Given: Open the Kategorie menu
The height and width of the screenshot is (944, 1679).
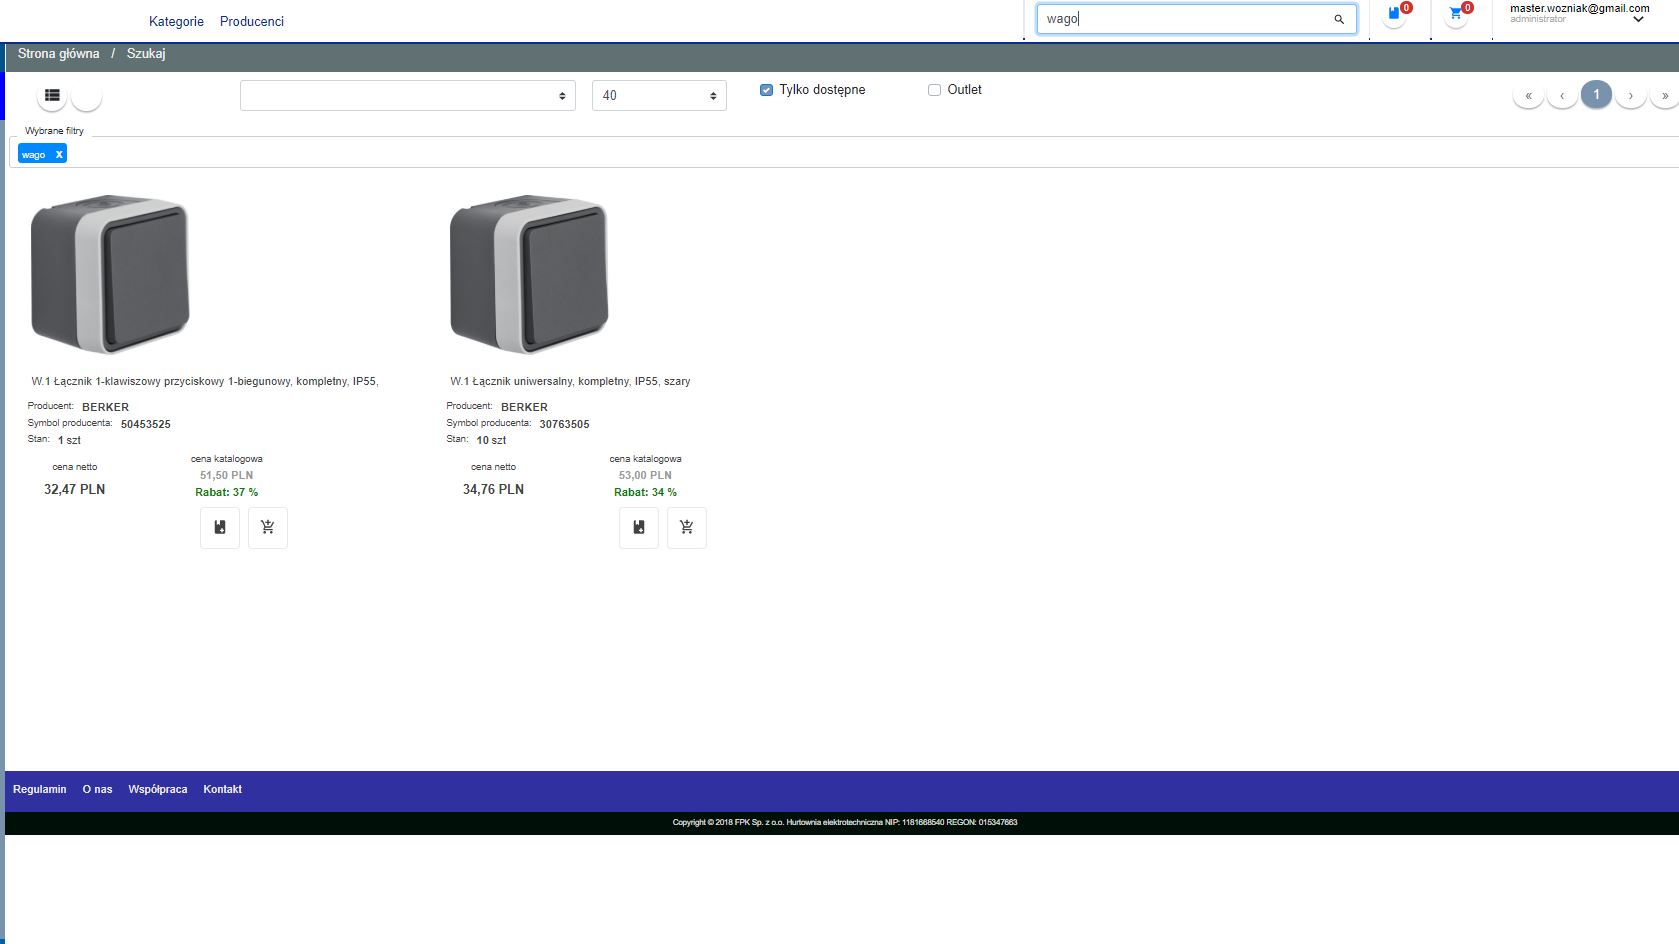Looking at the screenshot, I should click(176, 21).
